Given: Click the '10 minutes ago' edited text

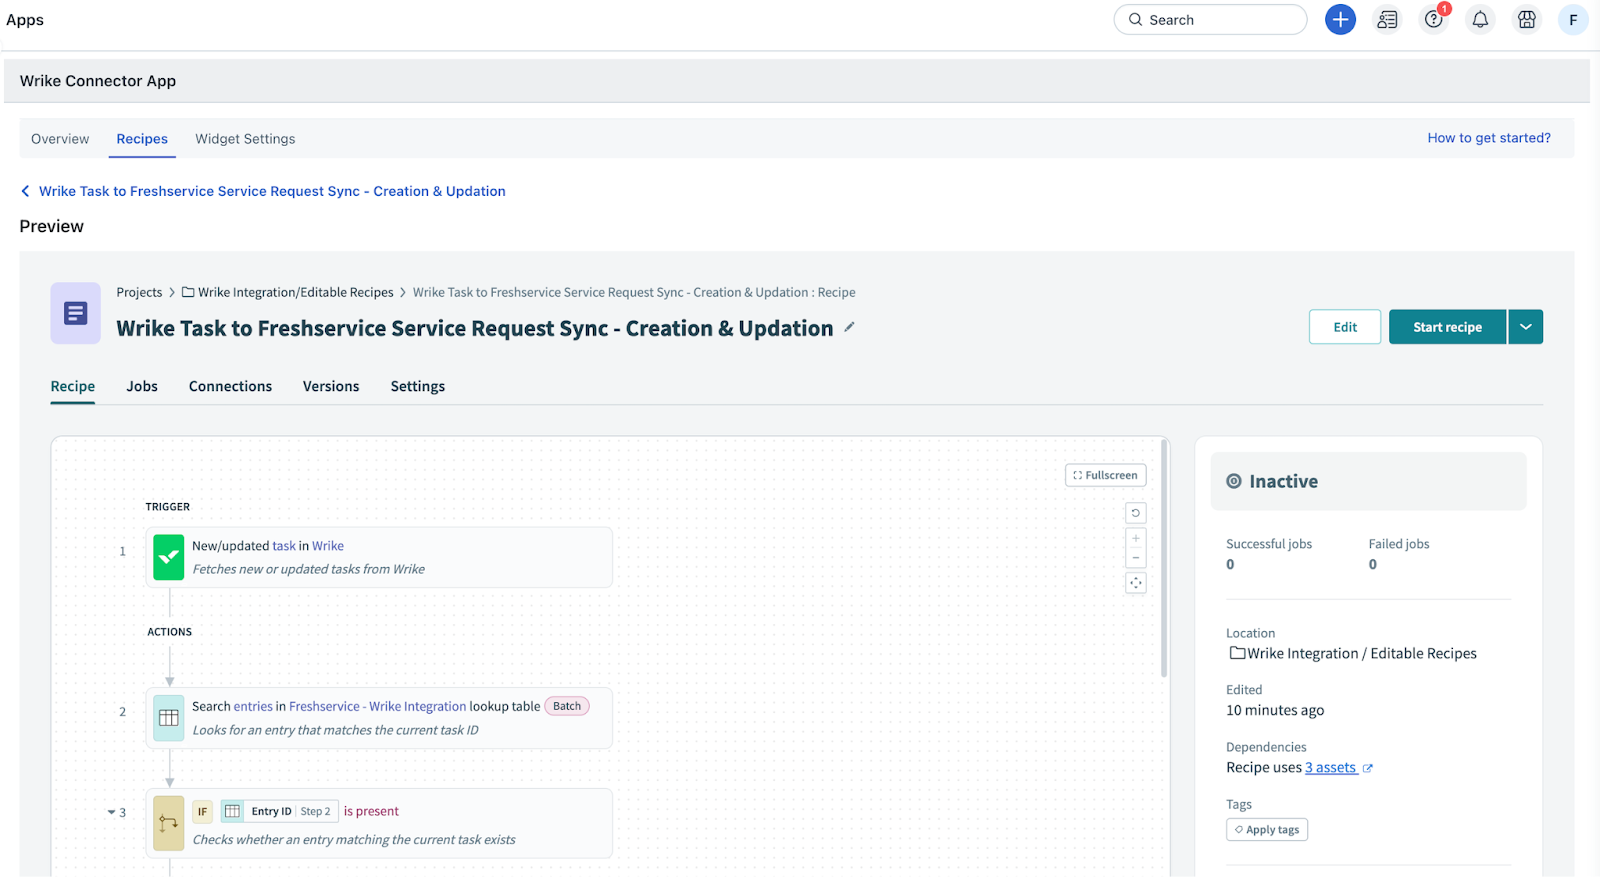Looking at the screenshot, I should click(x=1275, y=710).
